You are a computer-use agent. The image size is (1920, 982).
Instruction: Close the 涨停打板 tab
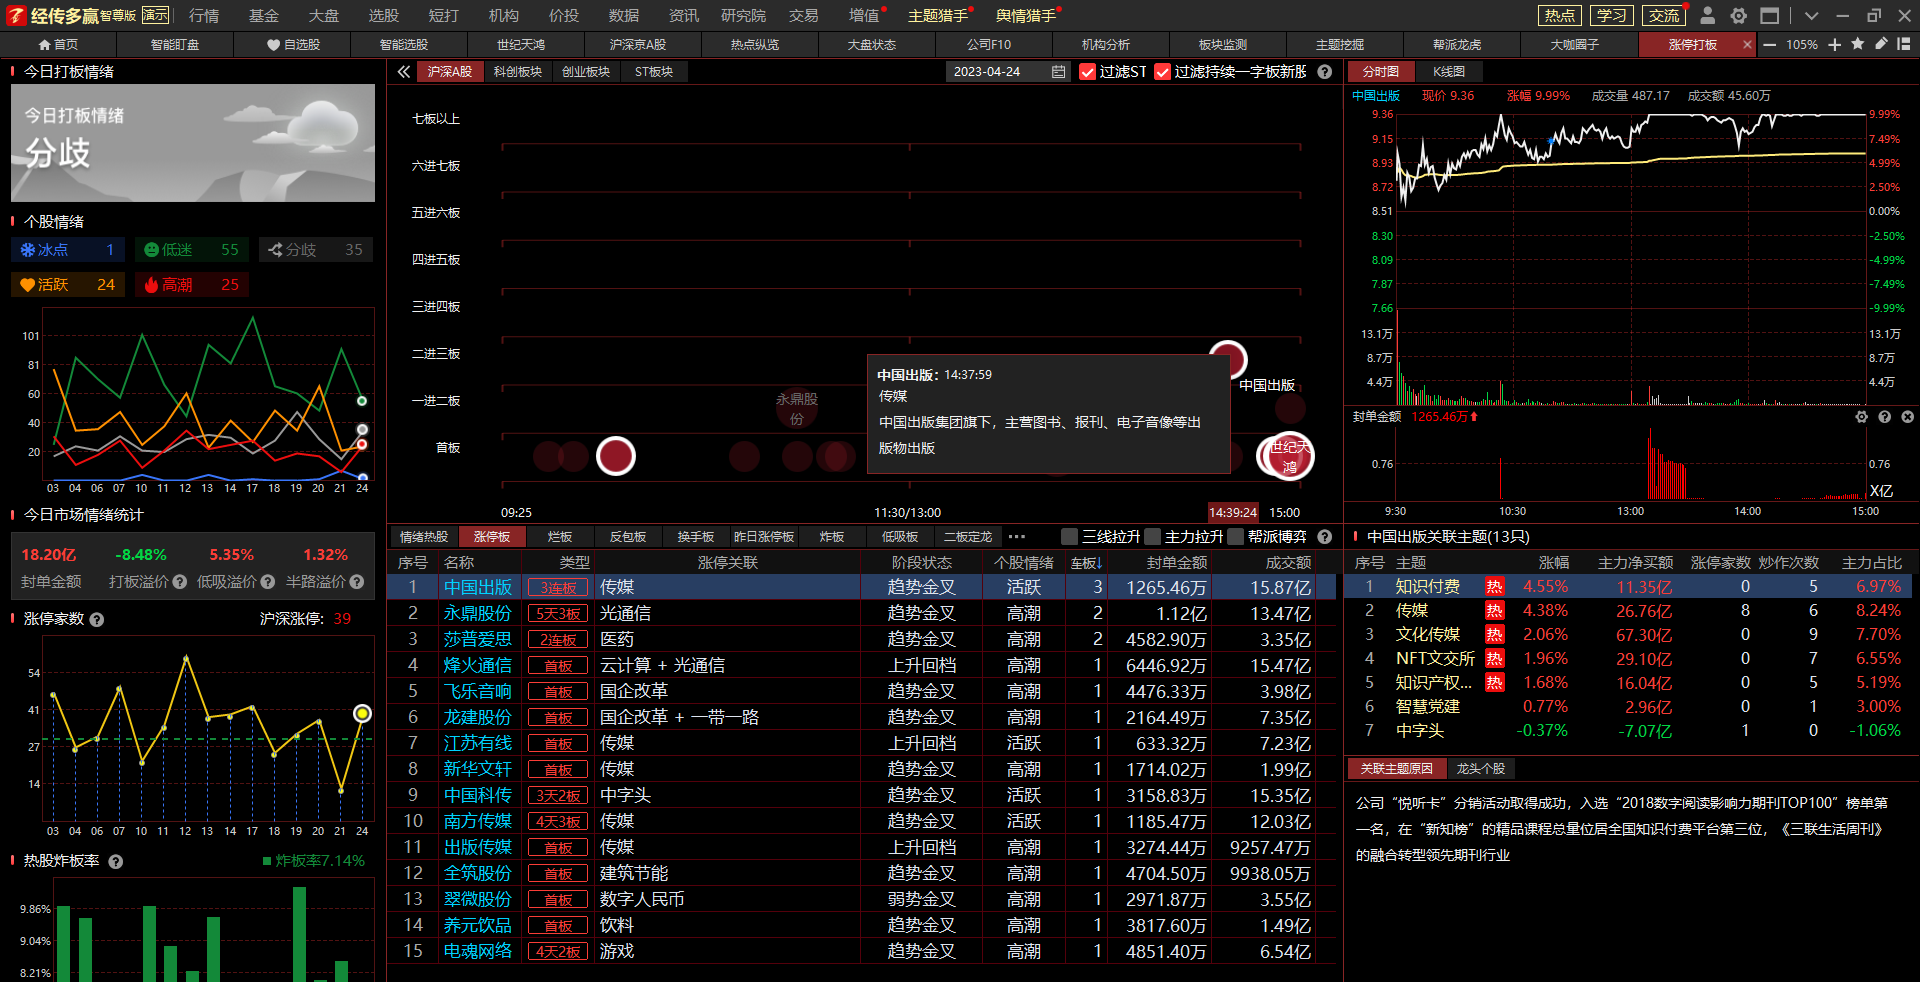pyautogui.click(x=1747, y=45)
